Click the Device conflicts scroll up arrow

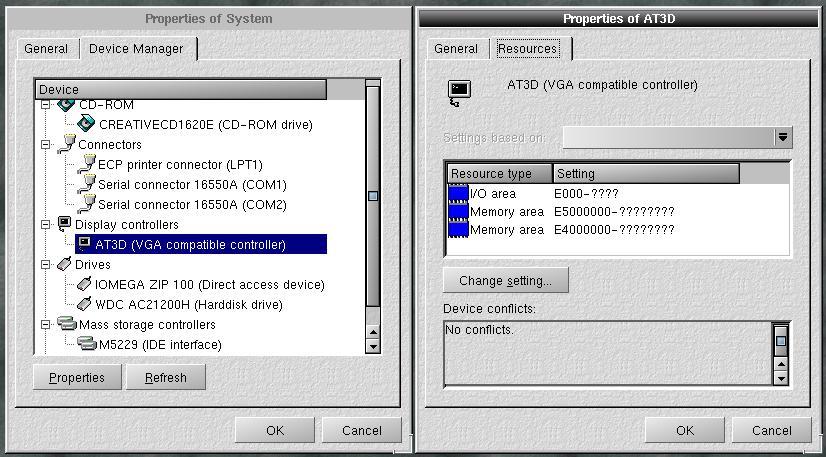coord(781,364)
